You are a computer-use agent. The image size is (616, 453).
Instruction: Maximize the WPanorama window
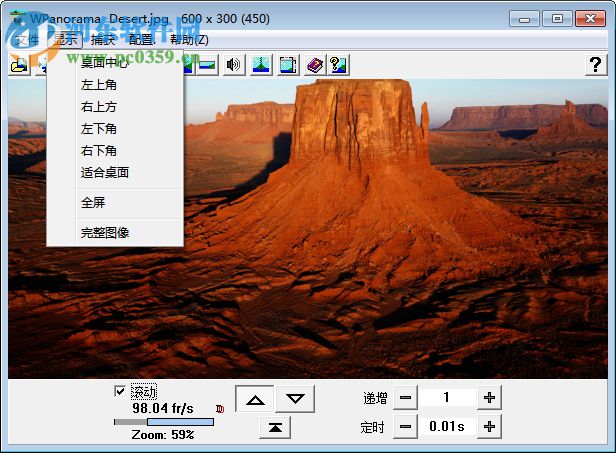[x=557, y=18]
